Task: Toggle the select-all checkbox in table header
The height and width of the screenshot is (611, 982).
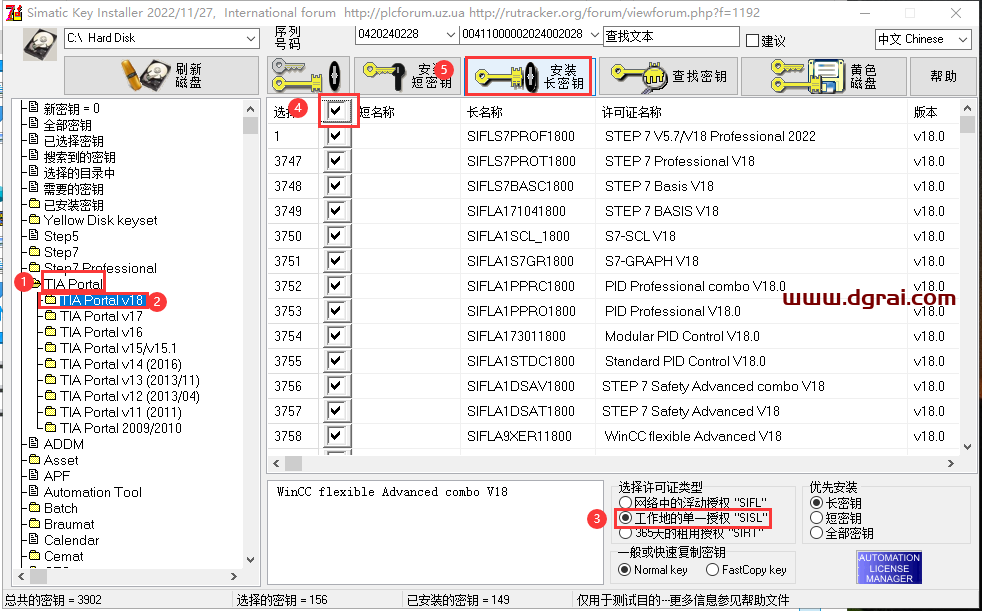Action: 337,111
